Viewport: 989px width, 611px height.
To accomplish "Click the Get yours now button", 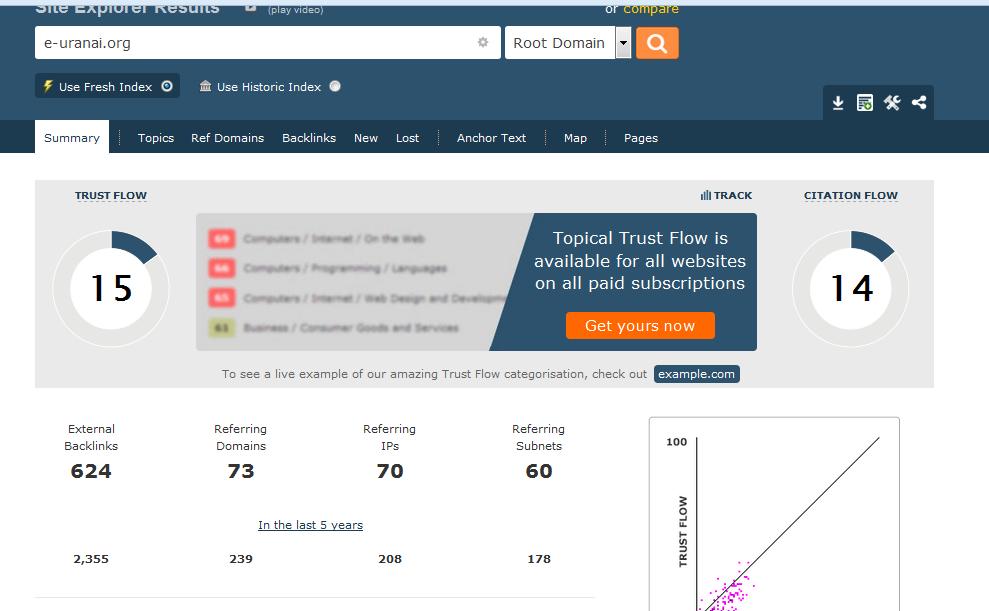I will click(x=640, y=325).
